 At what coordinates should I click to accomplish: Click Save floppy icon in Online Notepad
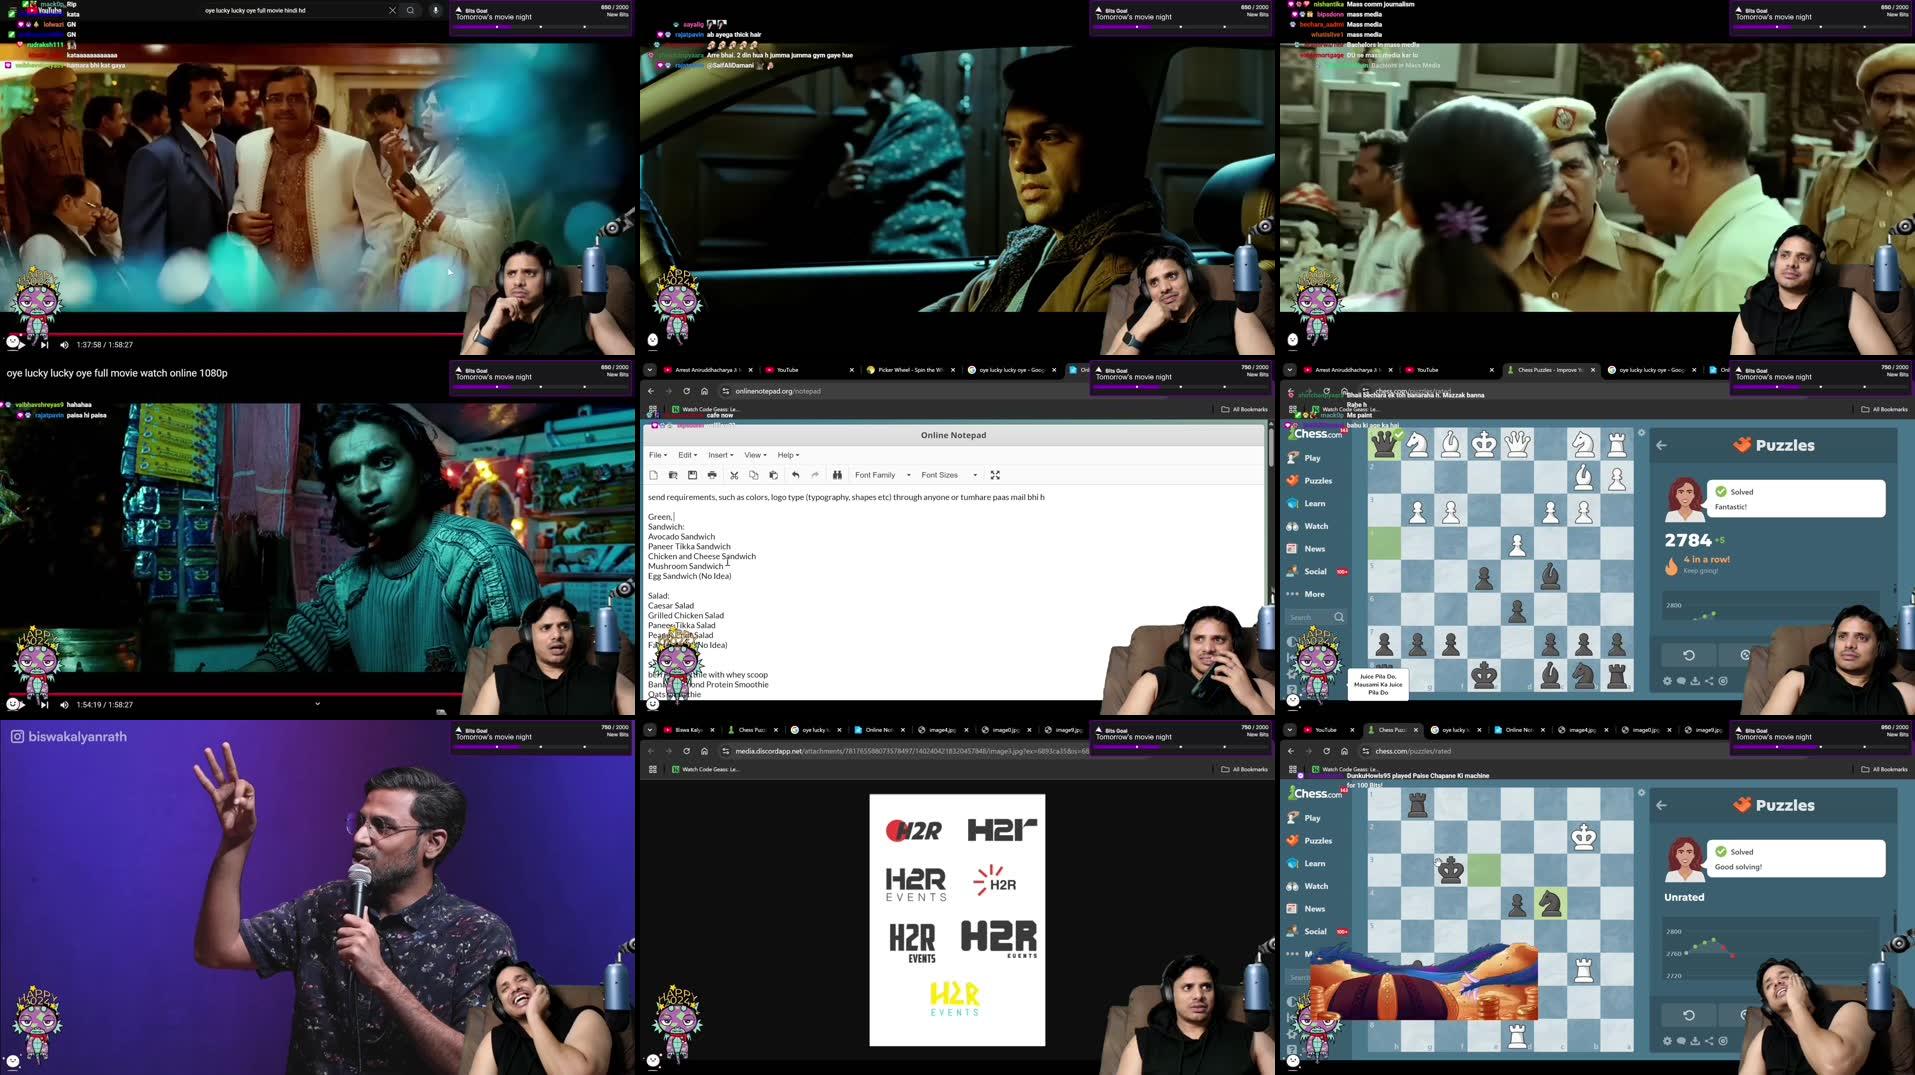pos(692,475)
